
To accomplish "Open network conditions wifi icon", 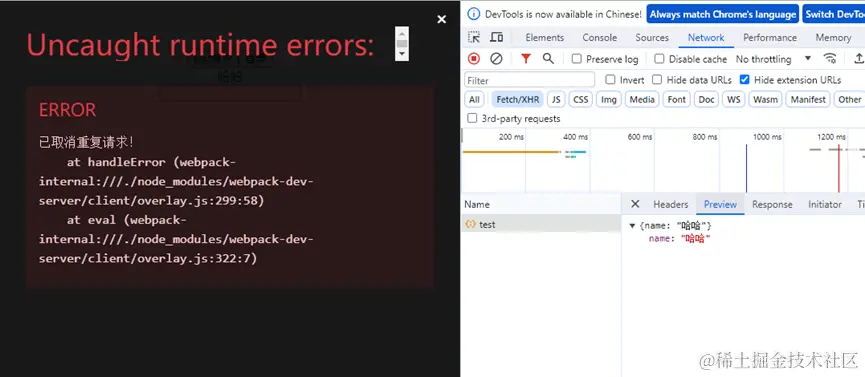I will pos(830,59).
